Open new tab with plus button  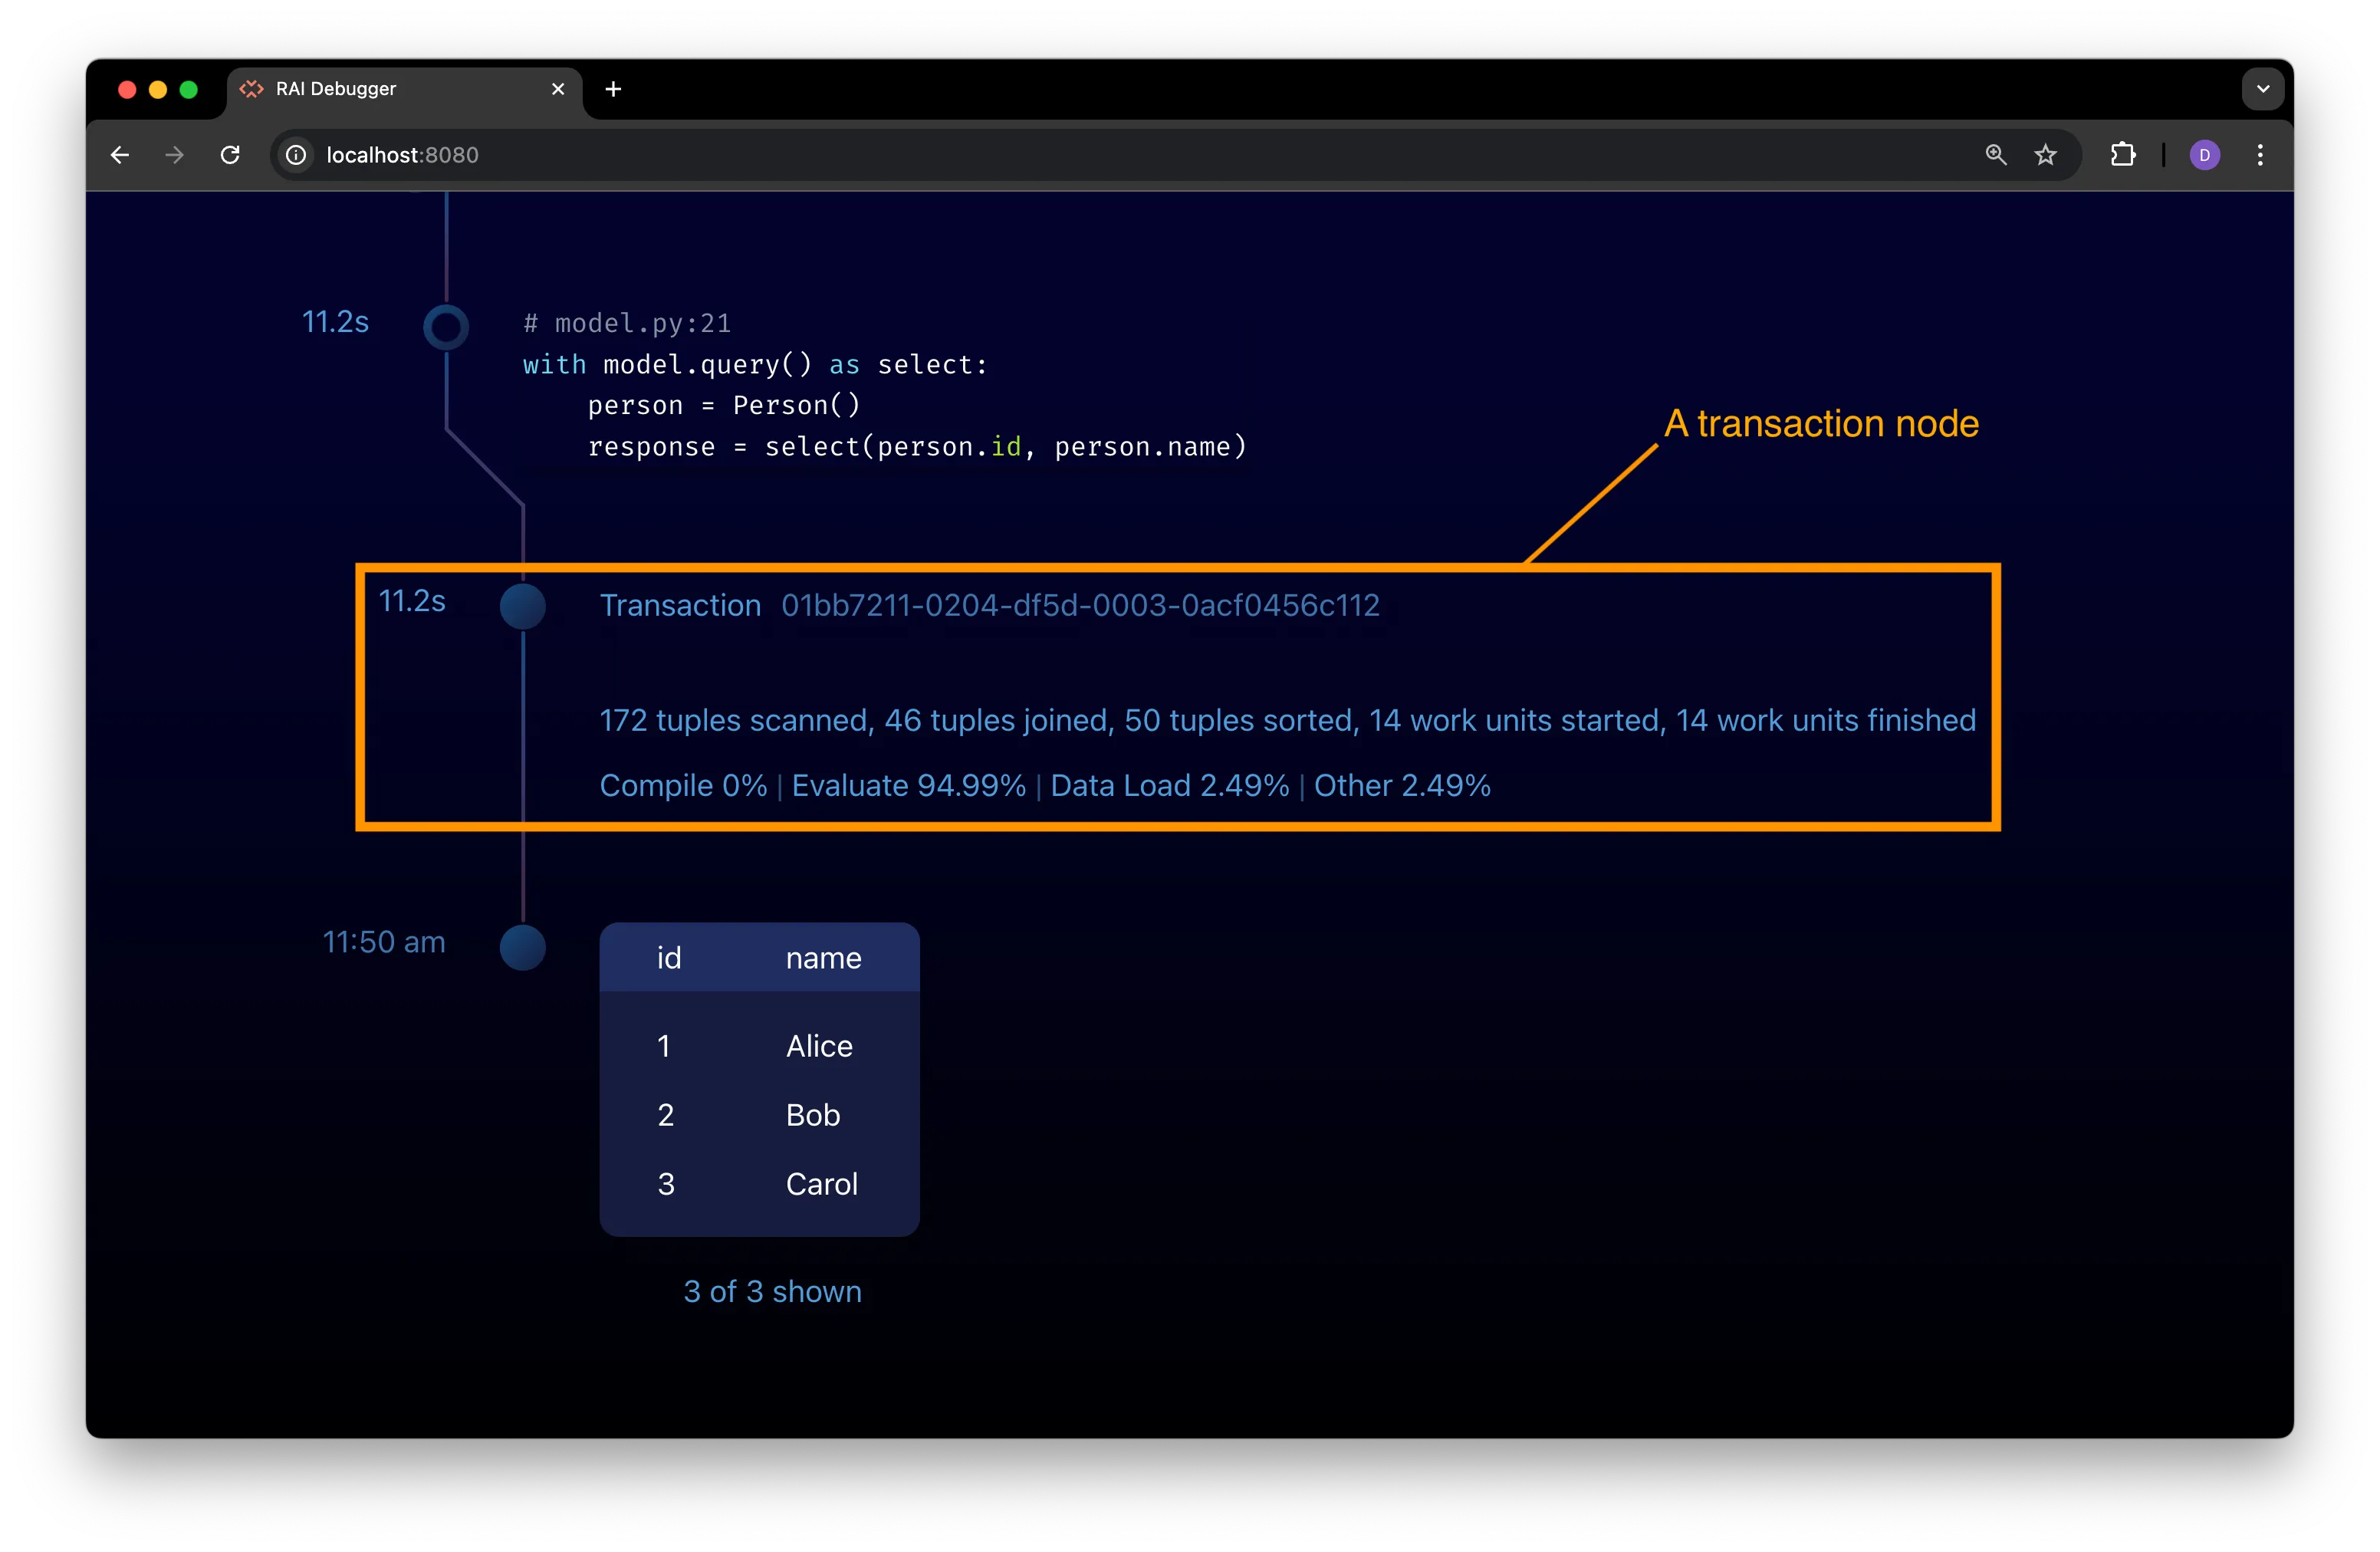[x=613, y=89]
